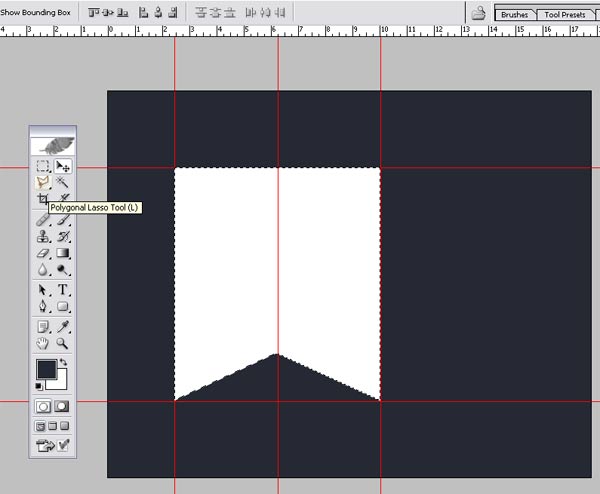Align horizontal centers of layers

pyautogui.click(x=158, y=13)
